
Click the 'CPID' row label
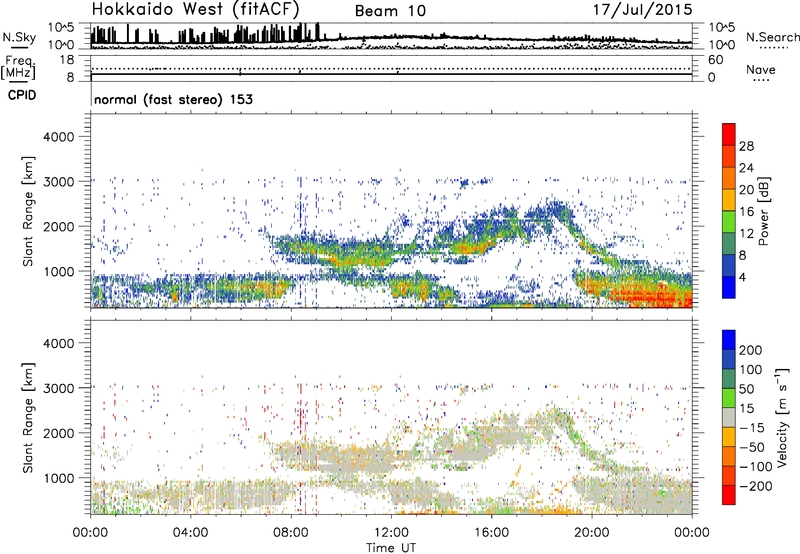(x=21, y=95)
